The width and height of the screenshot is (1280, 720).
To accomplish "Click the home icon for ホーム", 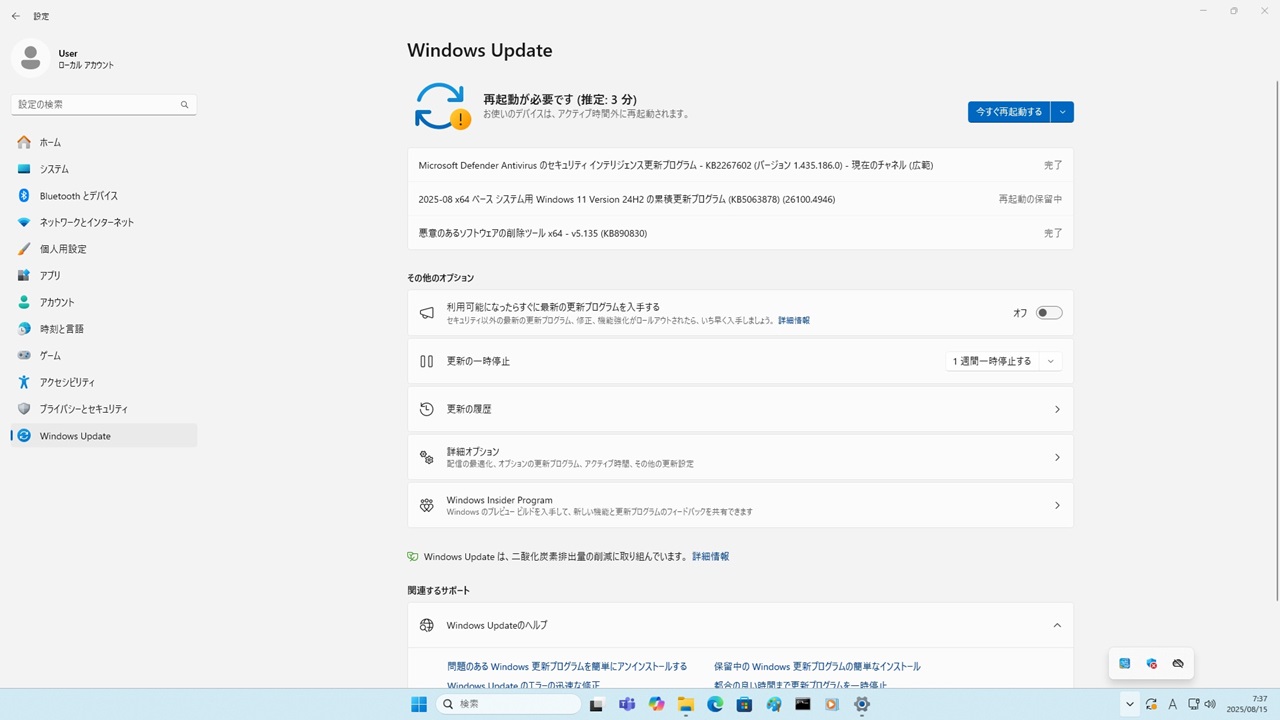I will pyautogui.click(x=24, y=143).
